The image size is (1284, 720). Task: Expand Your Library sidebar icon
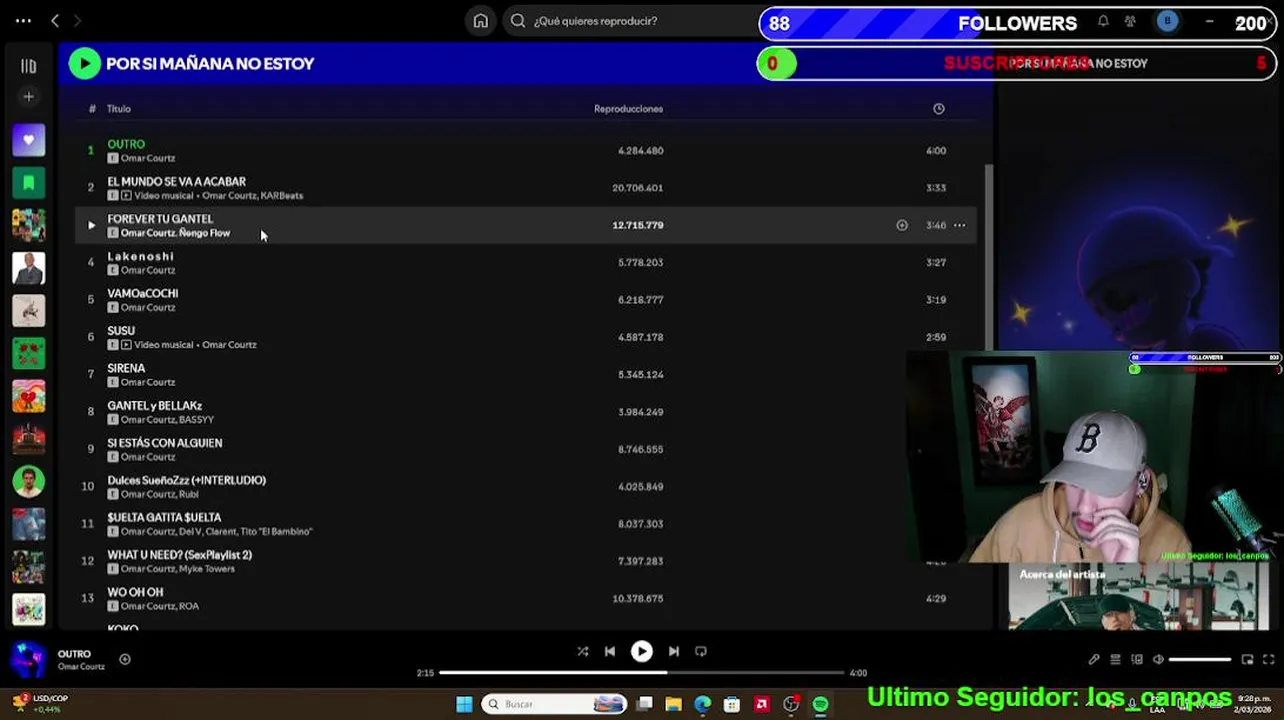point(28,66)
